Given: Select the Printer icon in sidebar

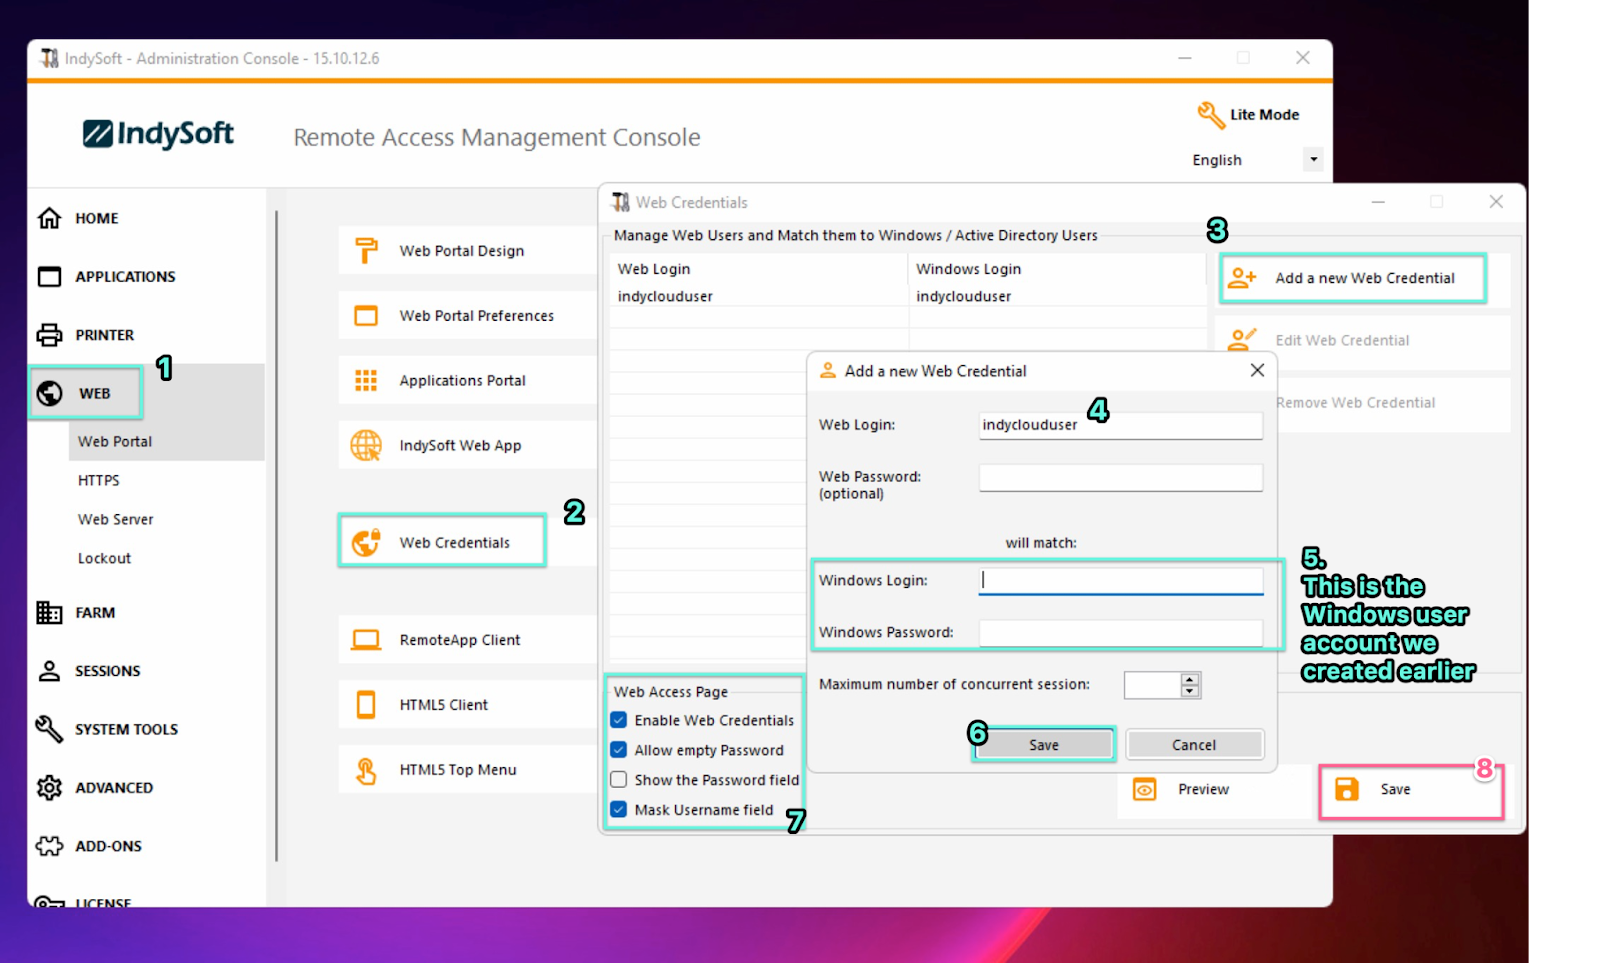Looking at the screenshot, I should point(49,335).
